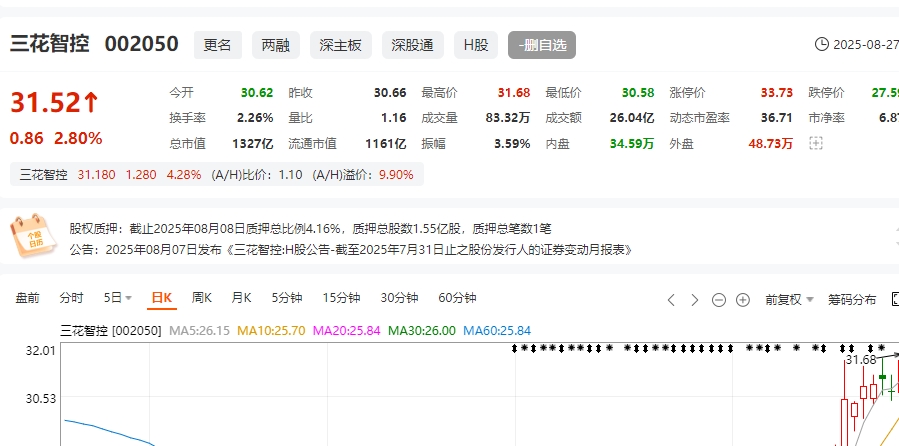Click the MA20:25.84 indicator label
899x446 pixels.
pyautogui.click(x=346, y=331)
